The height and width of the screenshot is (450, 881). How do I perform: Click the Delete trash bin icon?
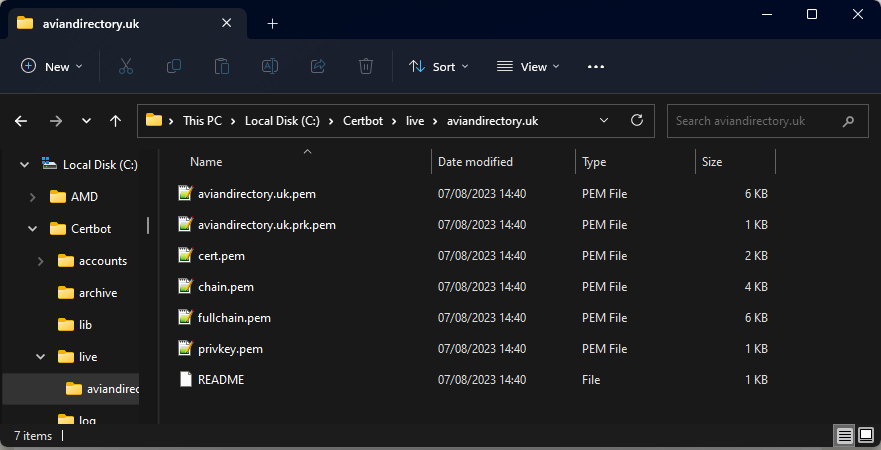[366, 66]
